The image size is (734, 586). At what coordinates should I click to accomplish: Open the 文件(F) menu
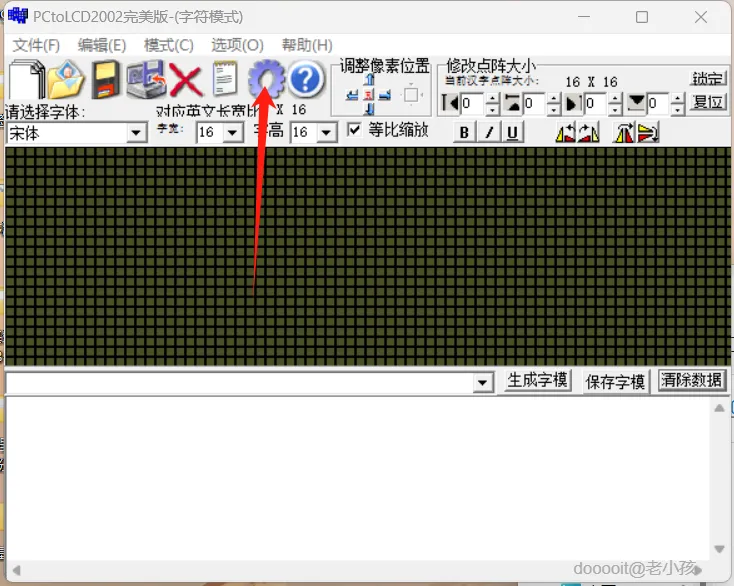tap(36, 45)
